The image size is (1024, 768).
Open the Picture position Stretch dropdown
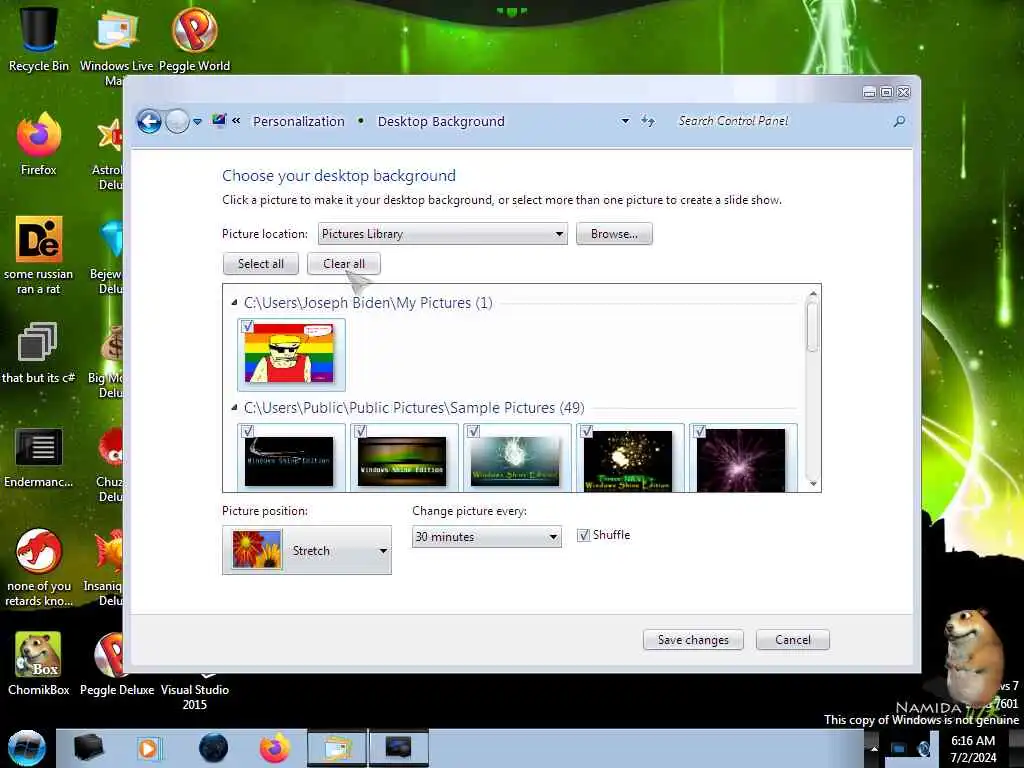307,550
